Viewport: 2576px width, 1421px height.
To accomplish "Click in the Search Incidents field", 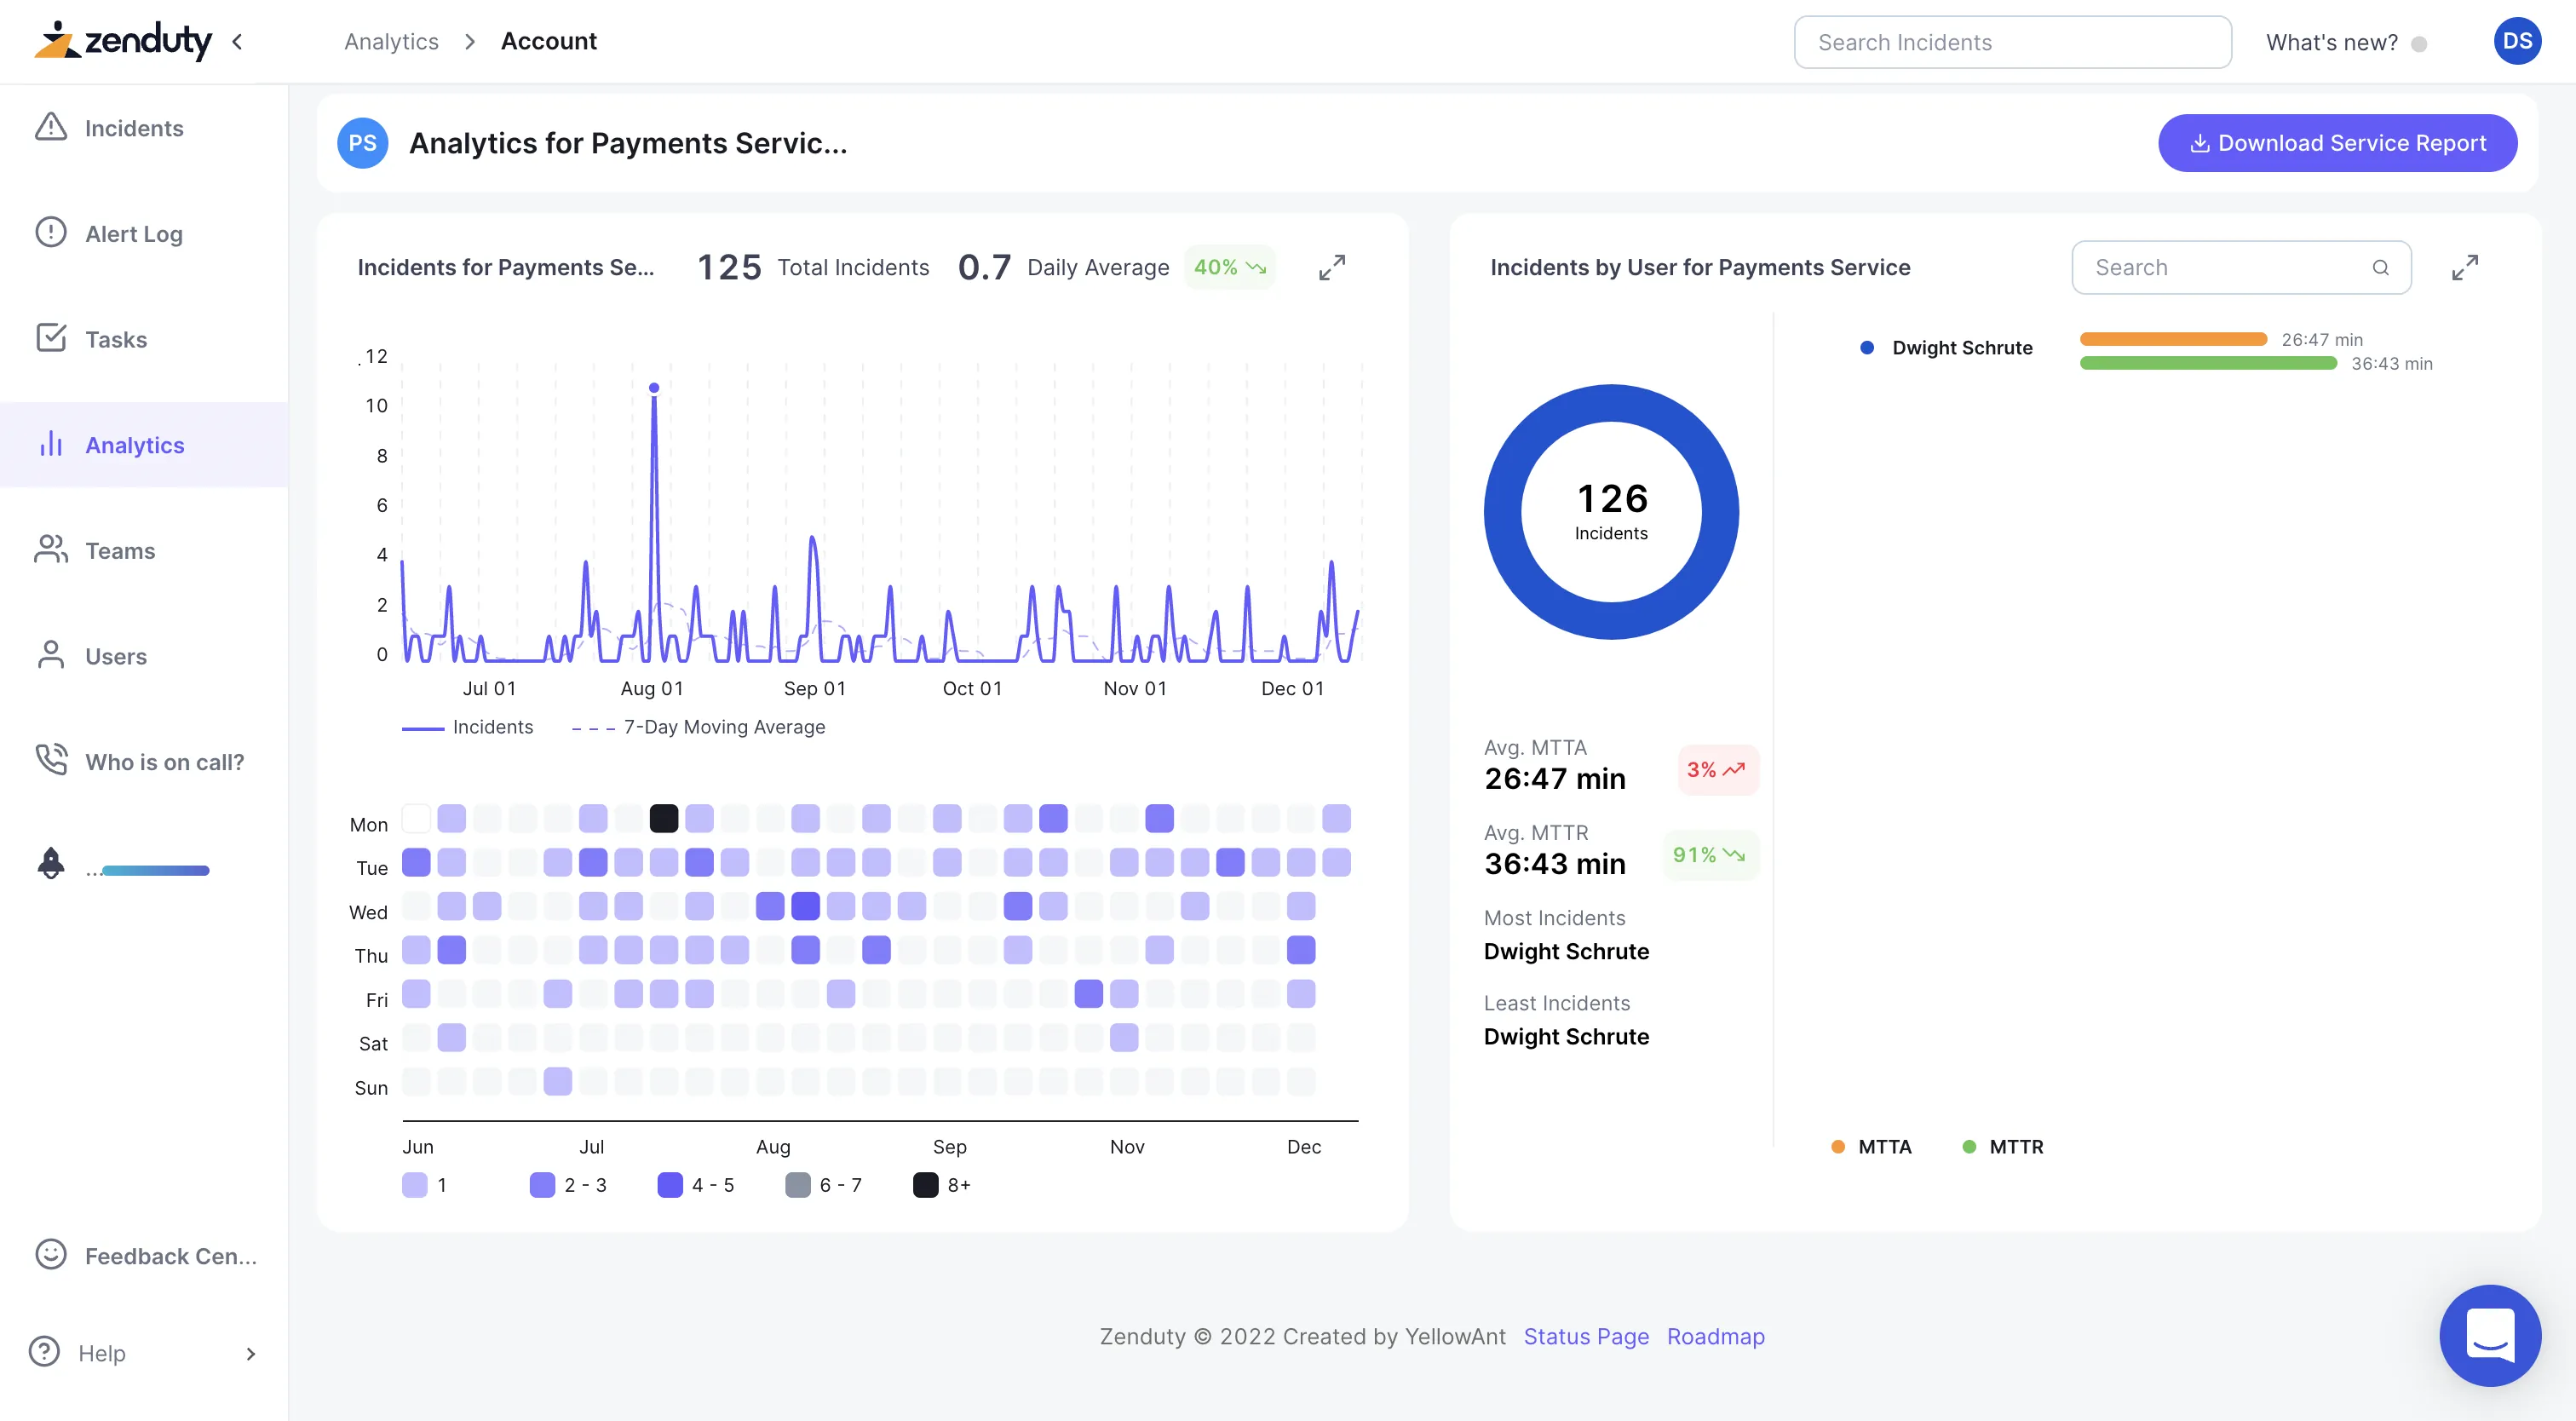I will 2011,42.
